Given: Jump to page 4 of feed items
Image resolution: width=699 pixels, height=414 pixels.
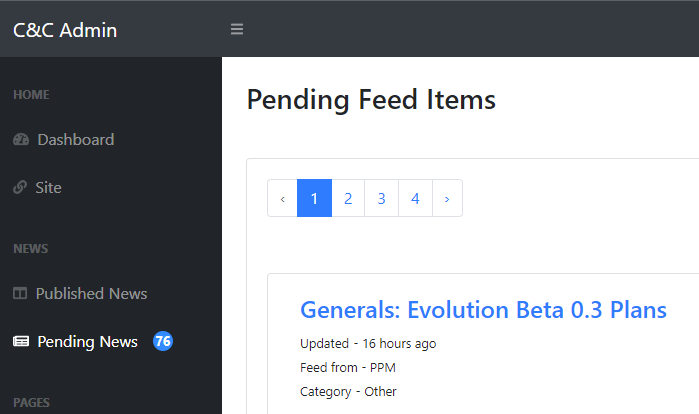Looking at the screenshot, I should 415,198.
